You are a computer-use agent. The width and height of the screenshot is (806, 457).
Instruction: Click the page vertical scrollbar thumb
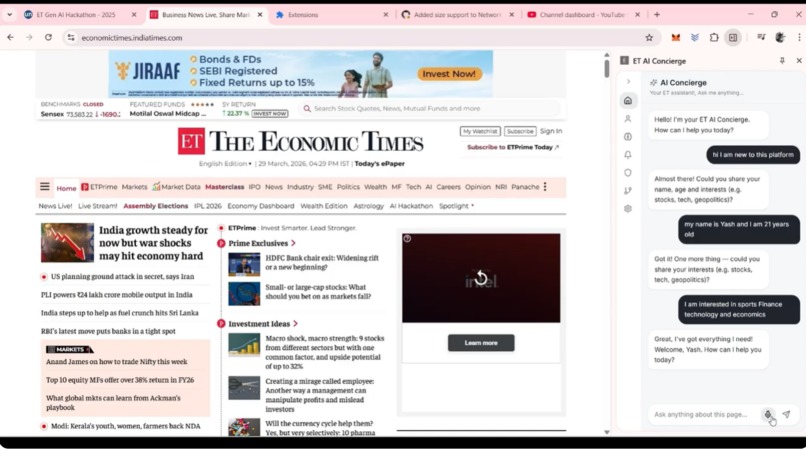607,68
